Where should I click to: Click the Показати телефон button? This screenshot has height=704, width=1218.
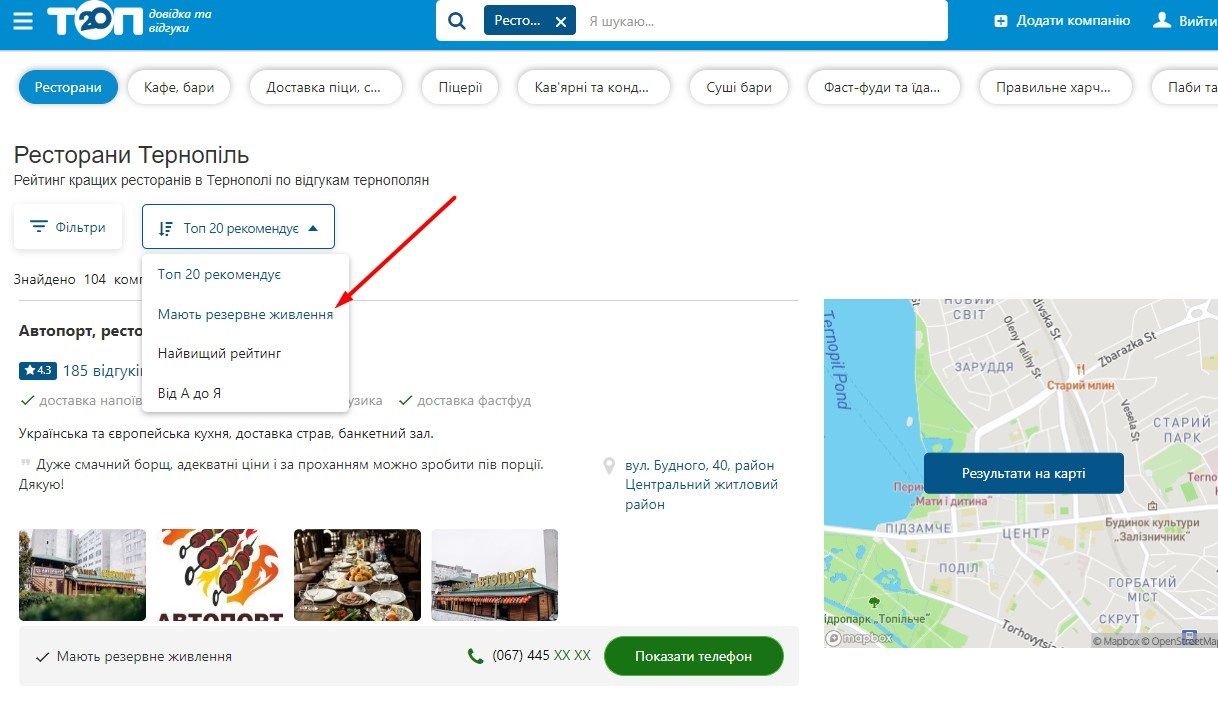694,657
